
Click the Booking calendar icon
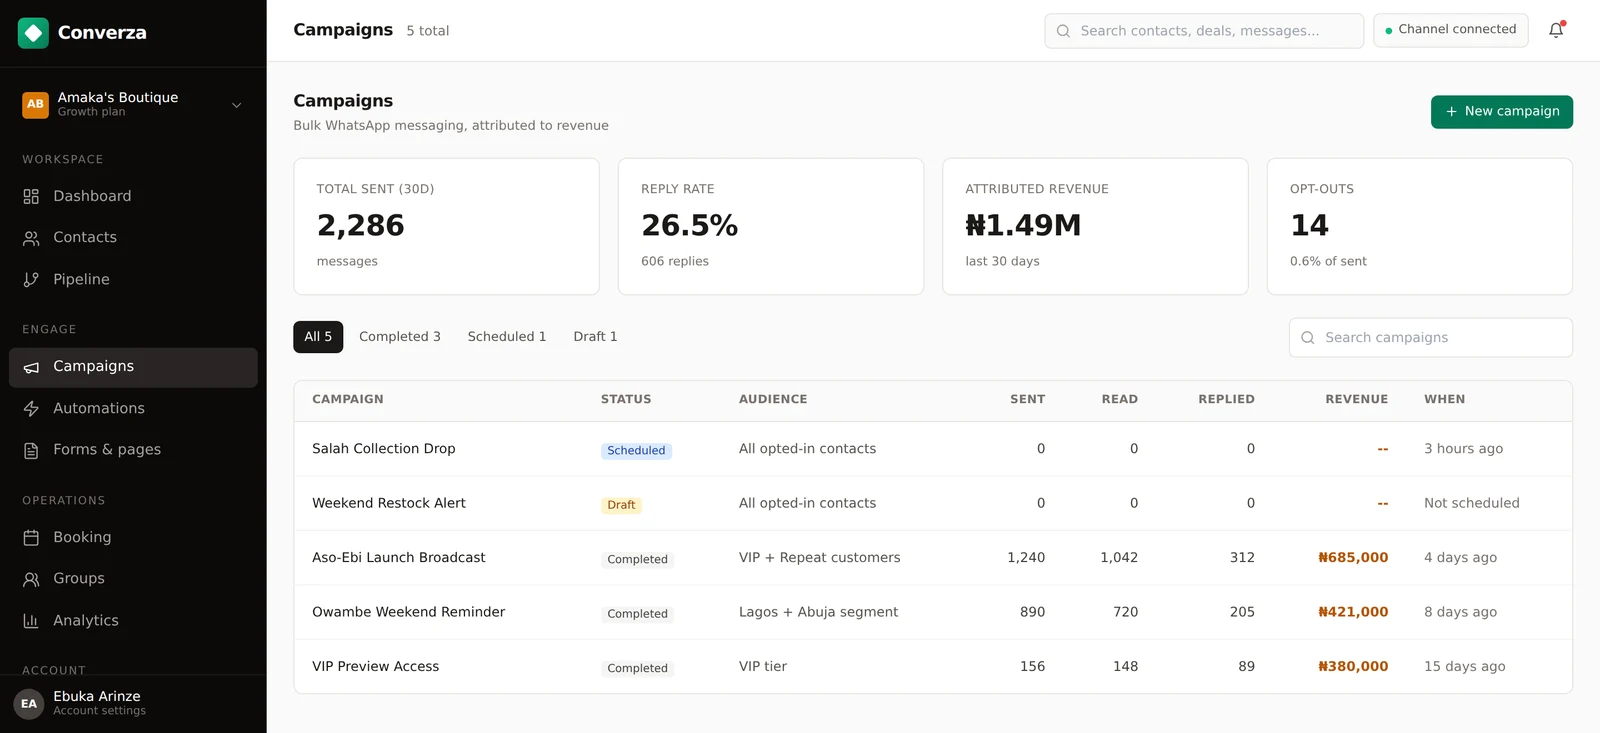[x=31, y=538]
